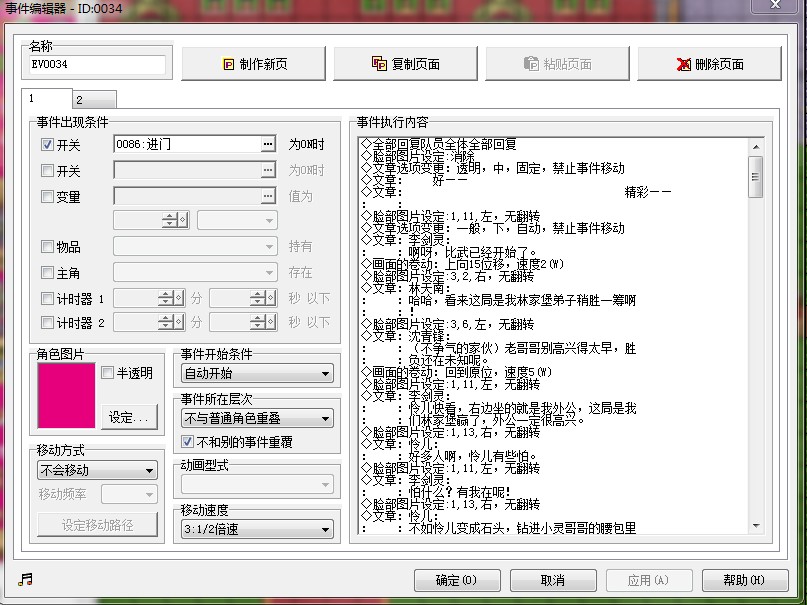The height and width of the screenshot is (605, 807).
Task: Close the 事件编辑器 window
Action: (x=775, y=5)
